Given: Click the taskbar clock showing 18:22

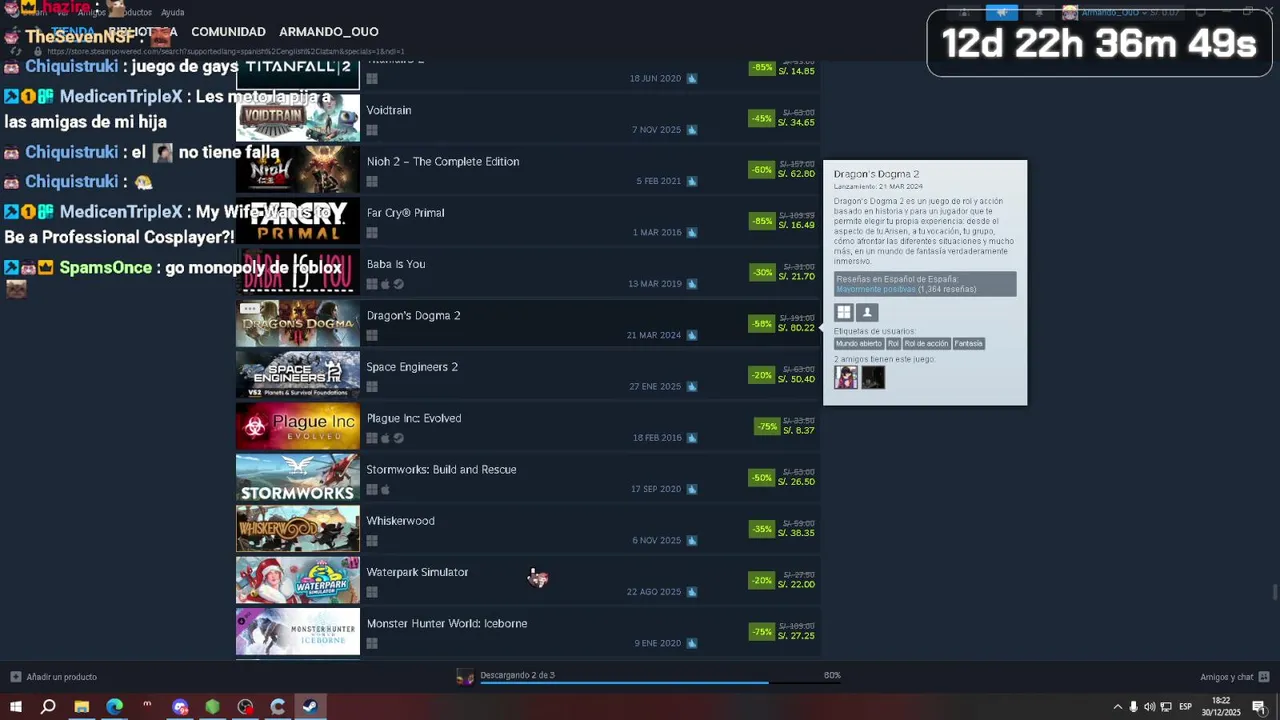Looking at the screenshot, I should [1221, 707].
